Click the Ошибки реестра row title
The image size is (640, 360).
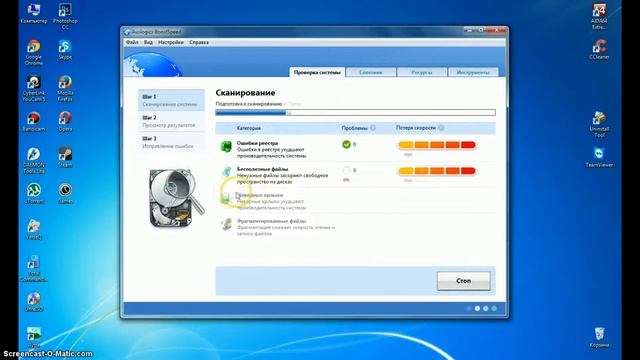pyautogui.click(x=257, y=143)
